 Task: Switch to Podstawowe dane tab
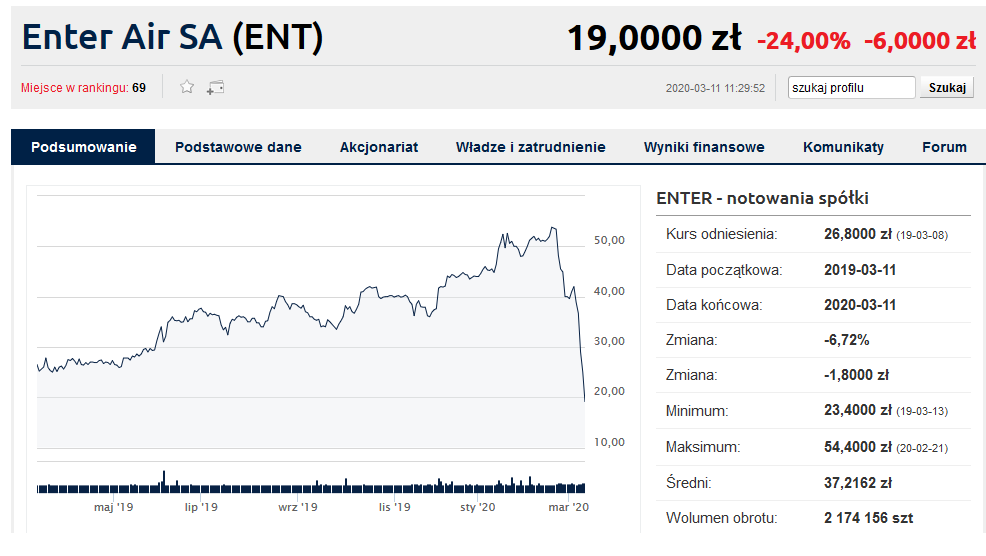tap(238, 147)
